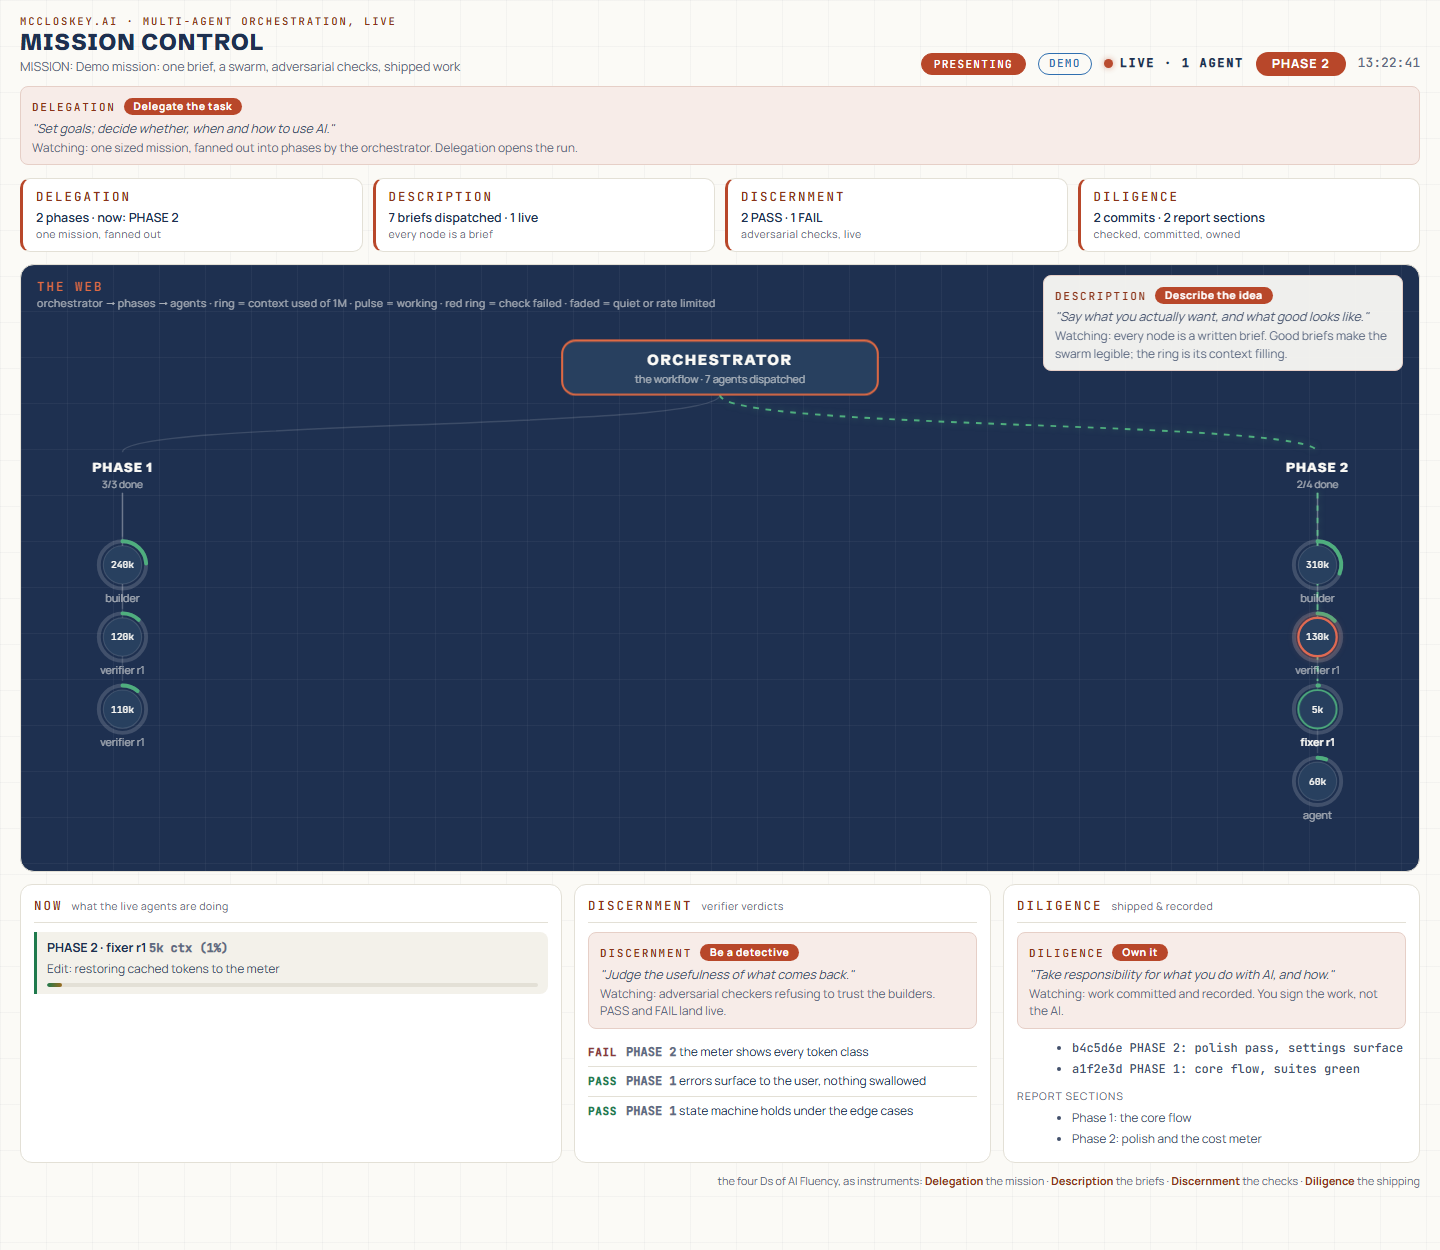The image size is (1440, 1250).
Task: Click the 'Delegate the task' tag
Action: (x=182, y=107)
